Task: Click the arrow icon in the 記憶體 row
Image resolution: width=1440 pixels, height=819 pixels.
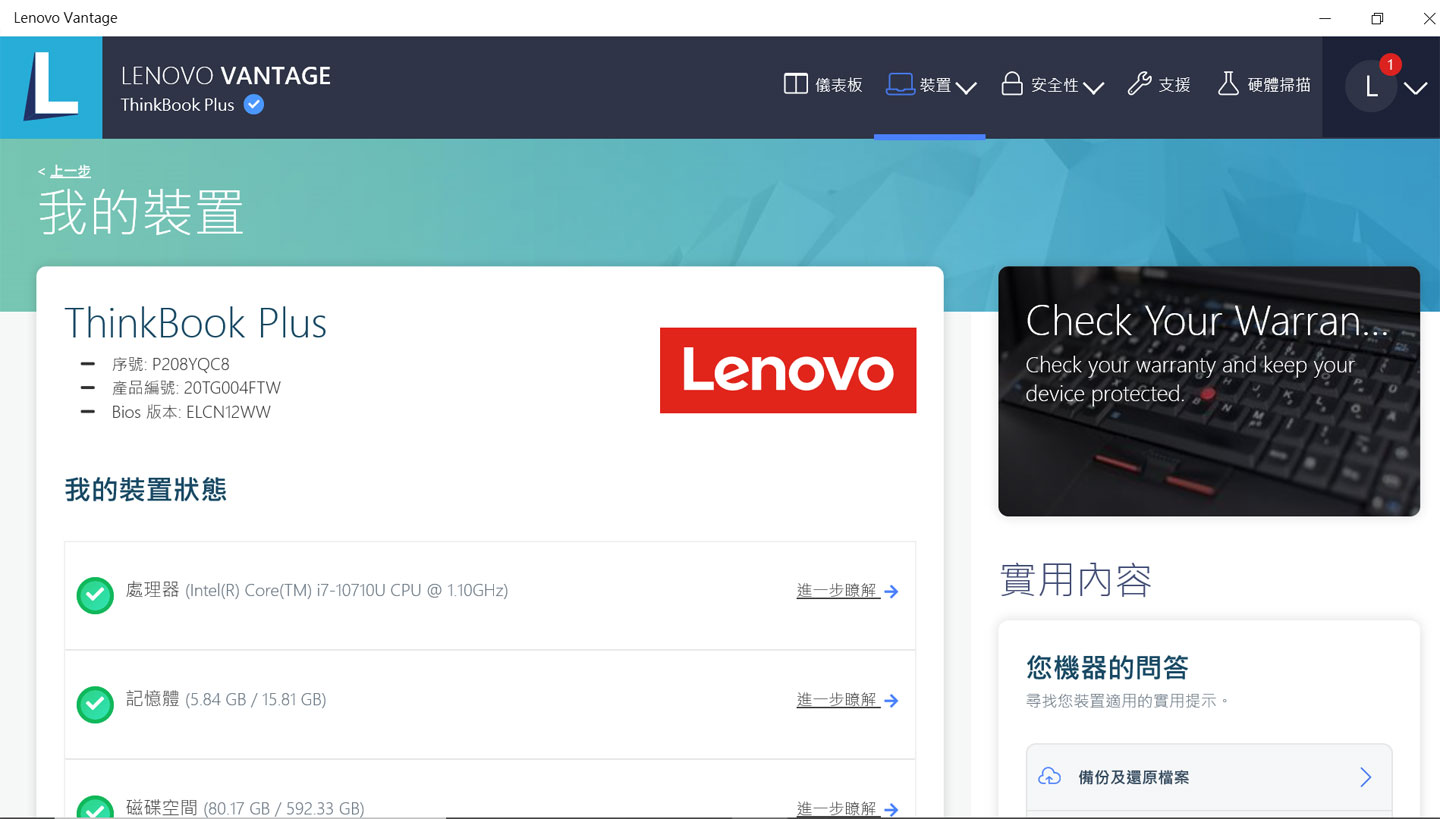Action: 891,701
